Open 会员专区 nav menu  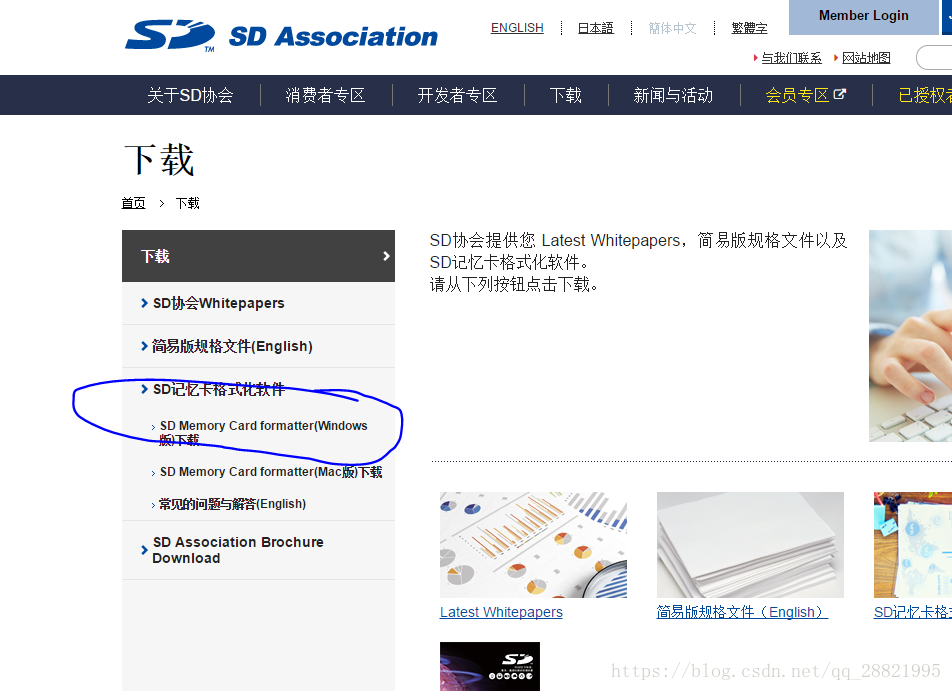(x=797, y=95)
